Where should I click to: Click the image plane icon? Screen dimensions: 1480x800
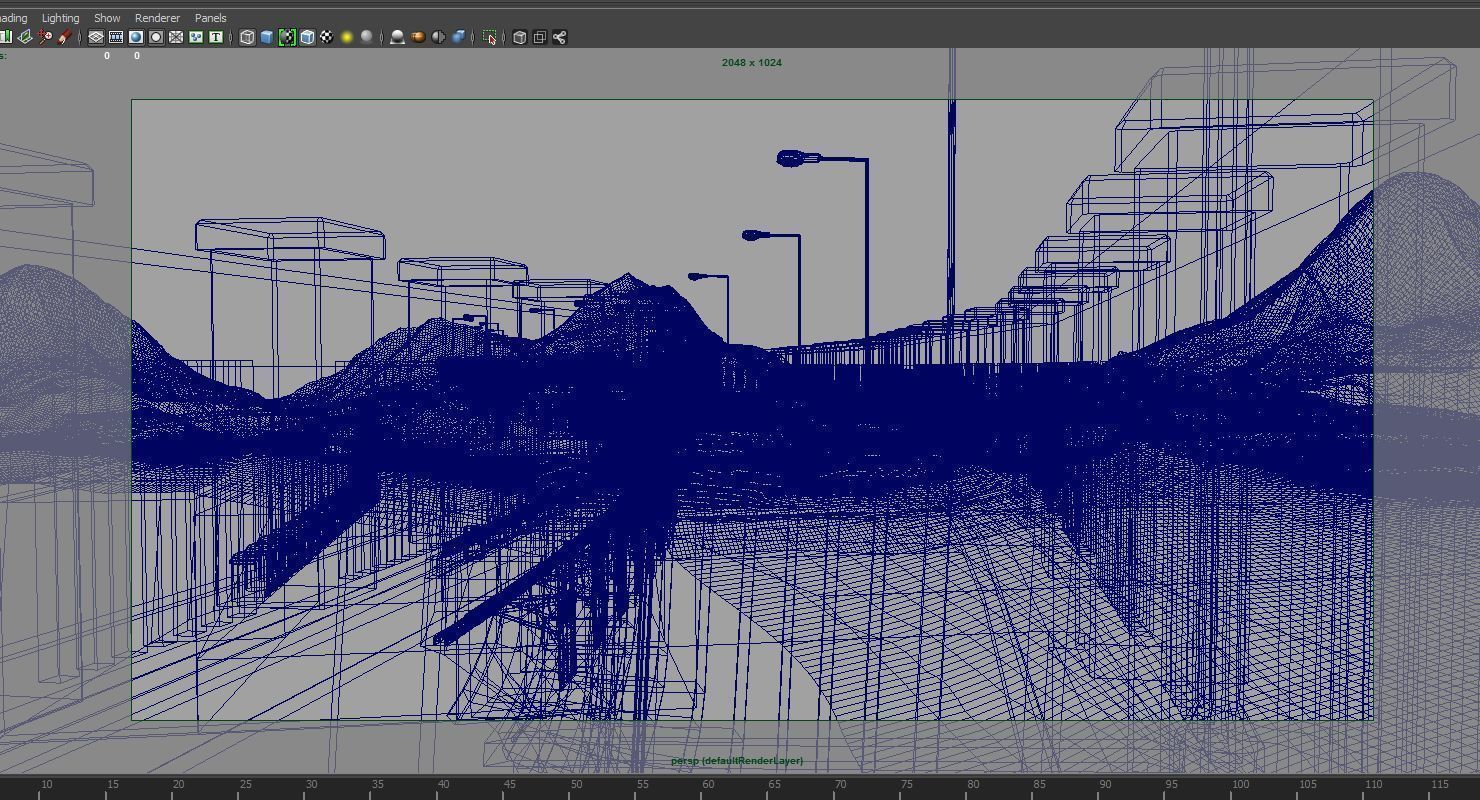click(25, 37)
